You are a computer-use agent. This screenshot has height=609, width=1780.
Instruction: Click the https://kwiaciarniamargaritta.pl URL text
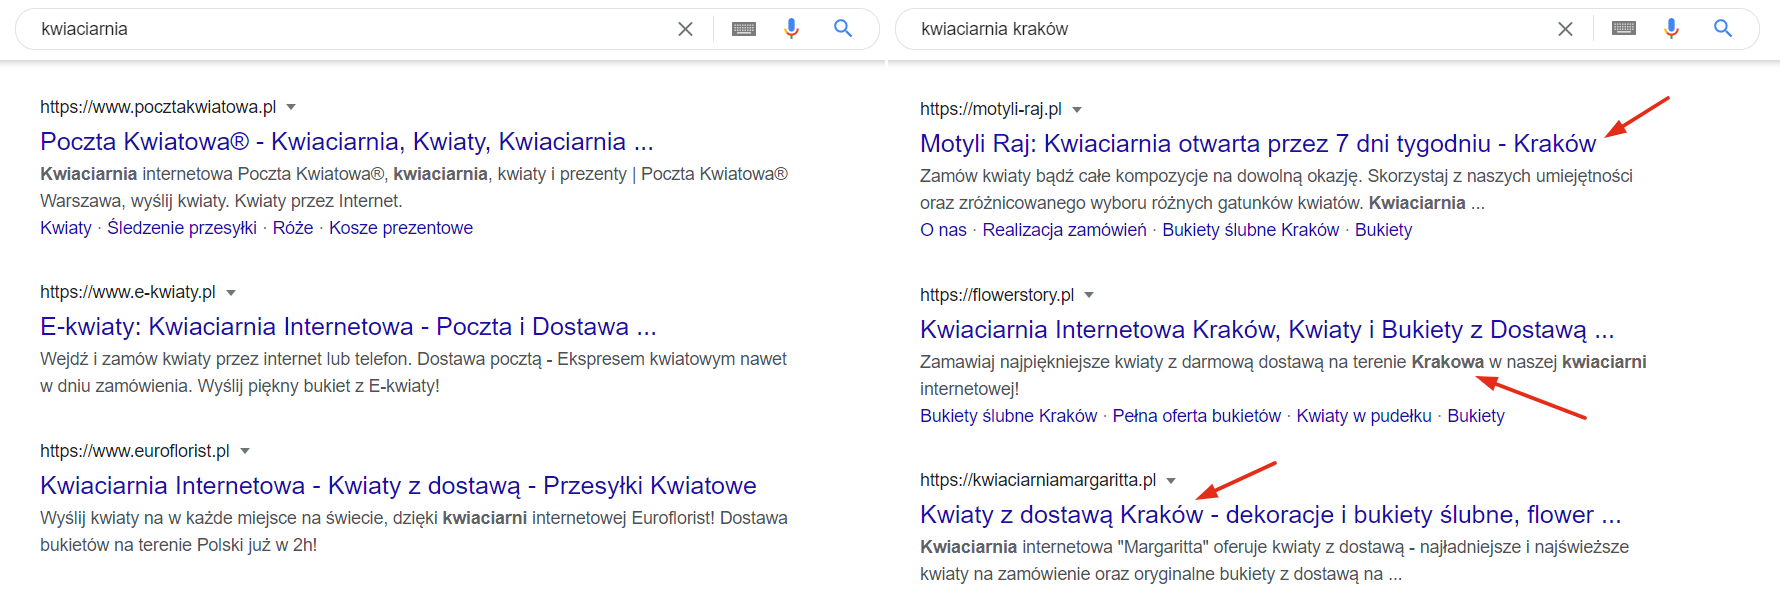point(1038,480)
